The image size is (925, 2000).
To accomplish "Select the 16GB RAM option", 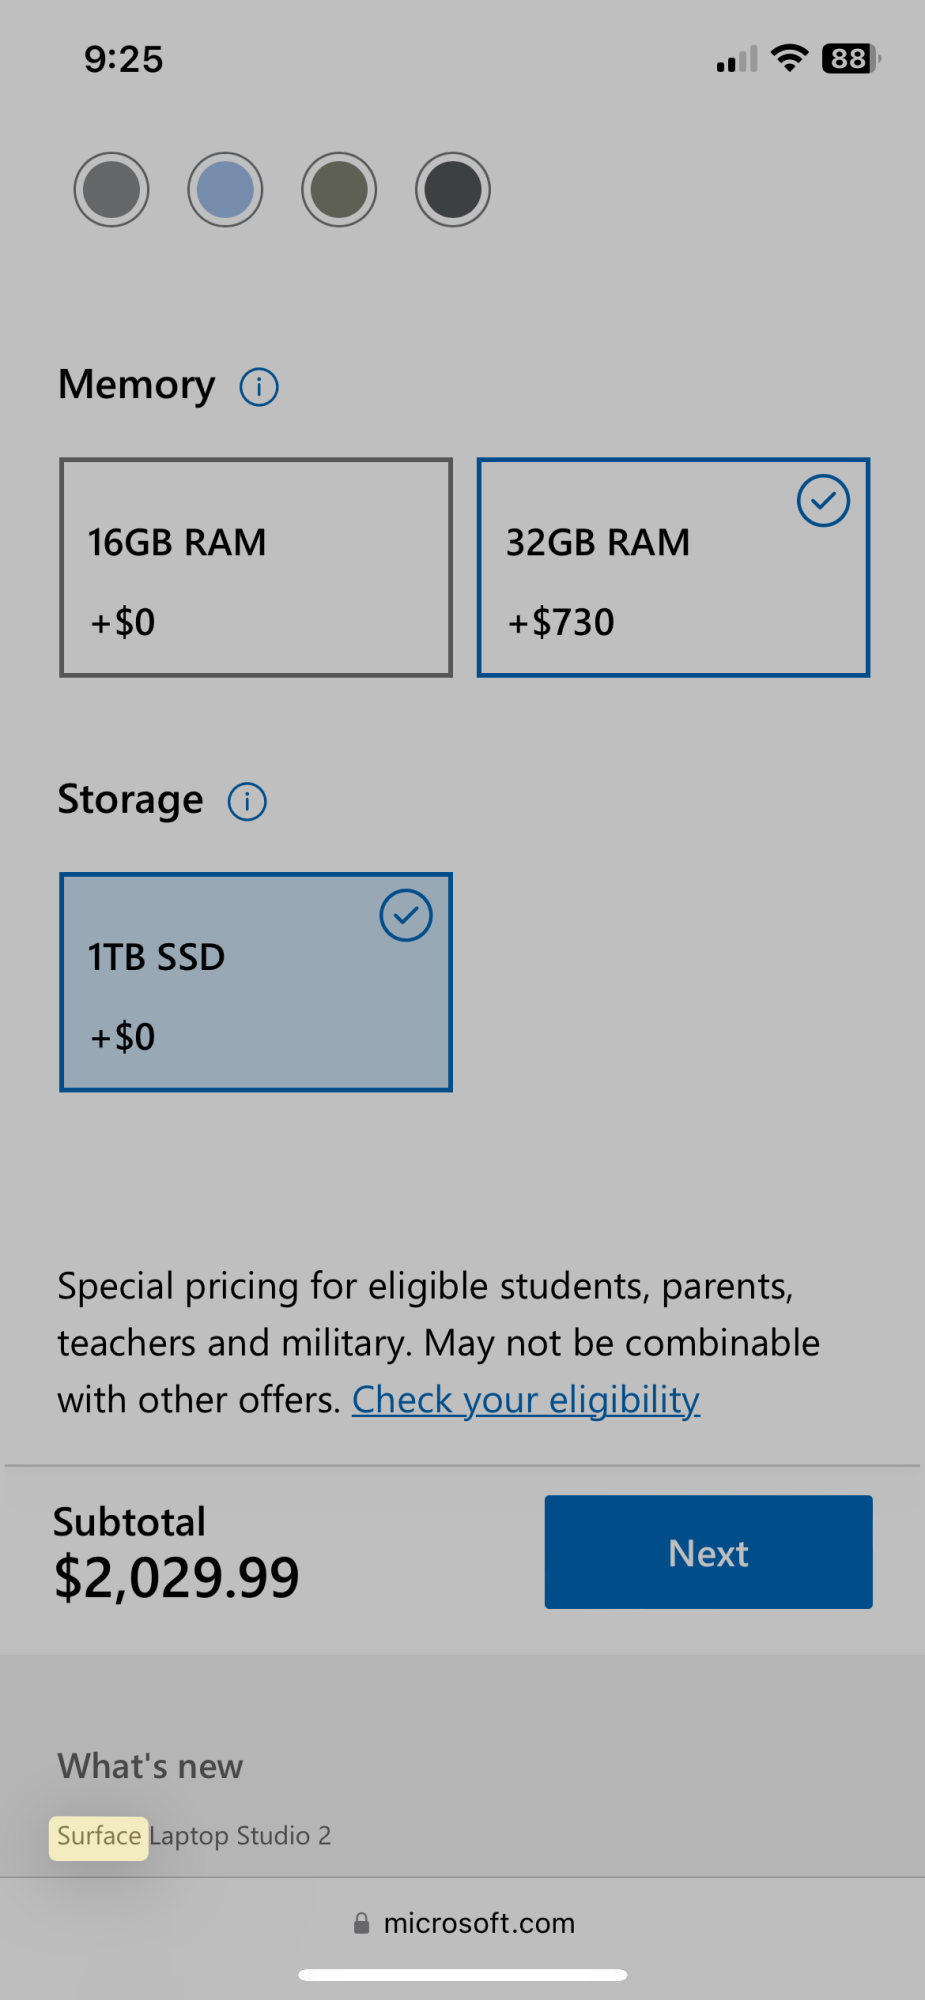I will (256, 568).
